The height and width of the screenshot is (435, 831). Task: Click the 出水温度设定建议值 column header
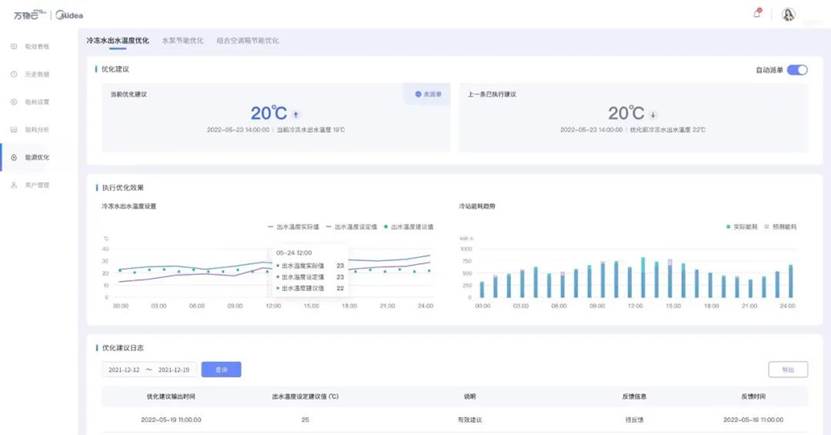305,396
